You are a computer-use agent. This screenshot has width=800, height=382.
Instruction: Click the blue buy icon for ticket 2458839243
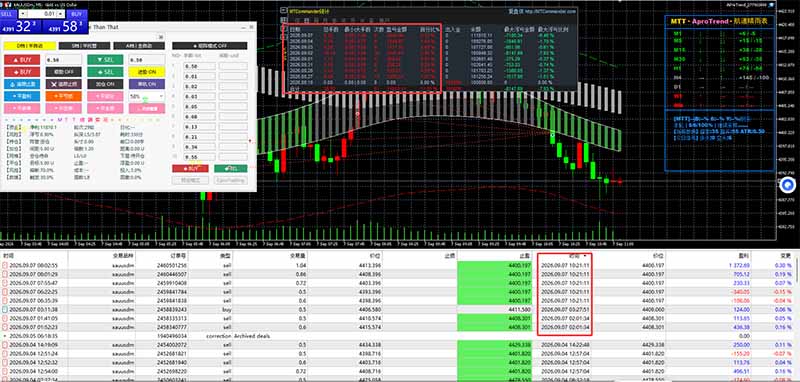(x=5, y=309)
